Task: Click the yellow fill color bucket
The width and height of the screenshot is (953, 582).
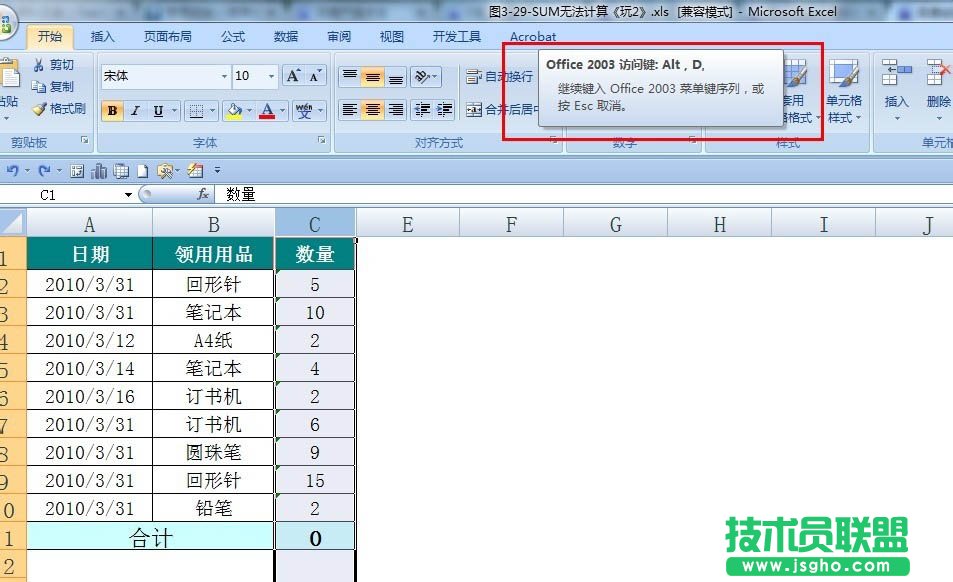Action: coord(235,111)
